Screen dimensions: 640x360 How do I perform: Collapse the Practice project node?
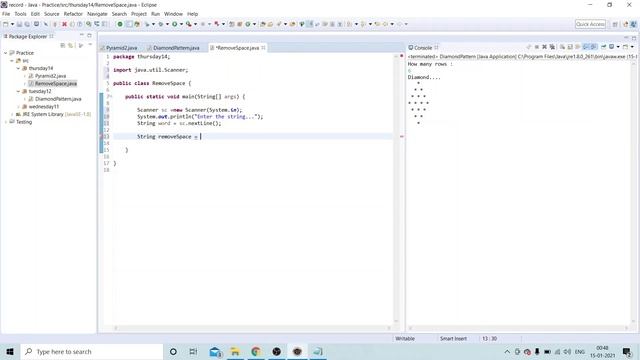[x=6, y=53]
